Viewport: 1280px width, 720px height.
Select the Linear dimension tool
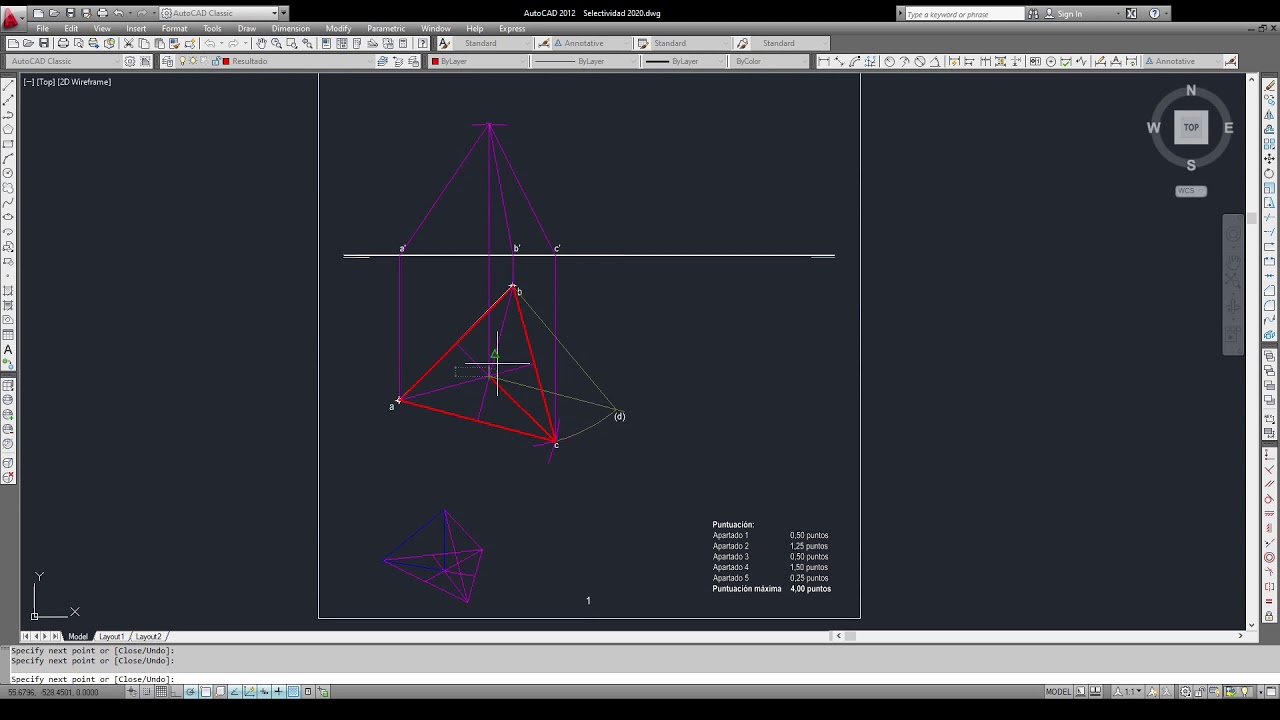click(x=823, y=61)
